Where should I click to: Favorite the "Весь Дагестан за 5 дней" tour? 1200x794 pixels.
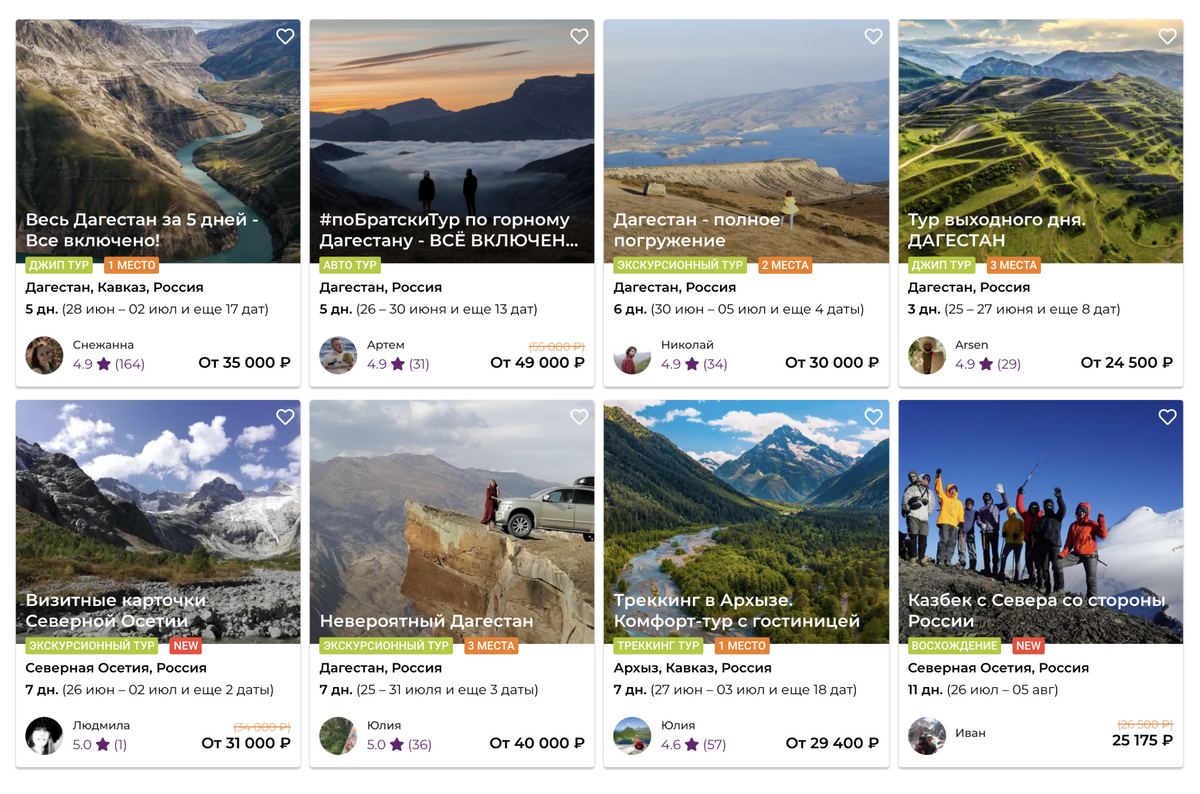[285, 36]
